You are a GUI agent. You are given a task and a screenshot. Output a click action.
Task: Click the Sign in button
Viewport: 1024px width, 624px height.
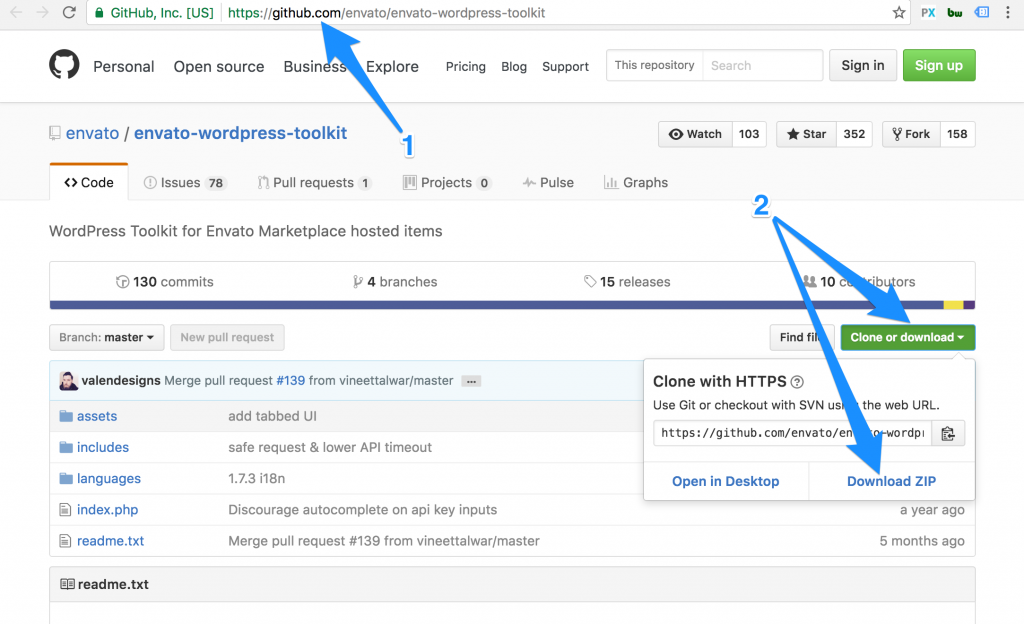[863, 65]
